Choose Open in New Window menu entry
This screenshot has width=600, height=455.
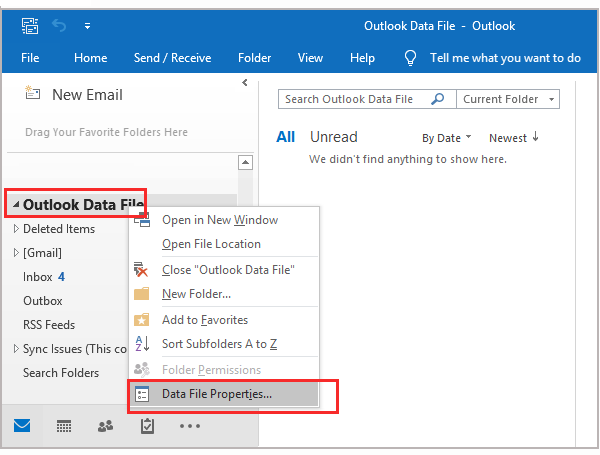pos(220,220)
